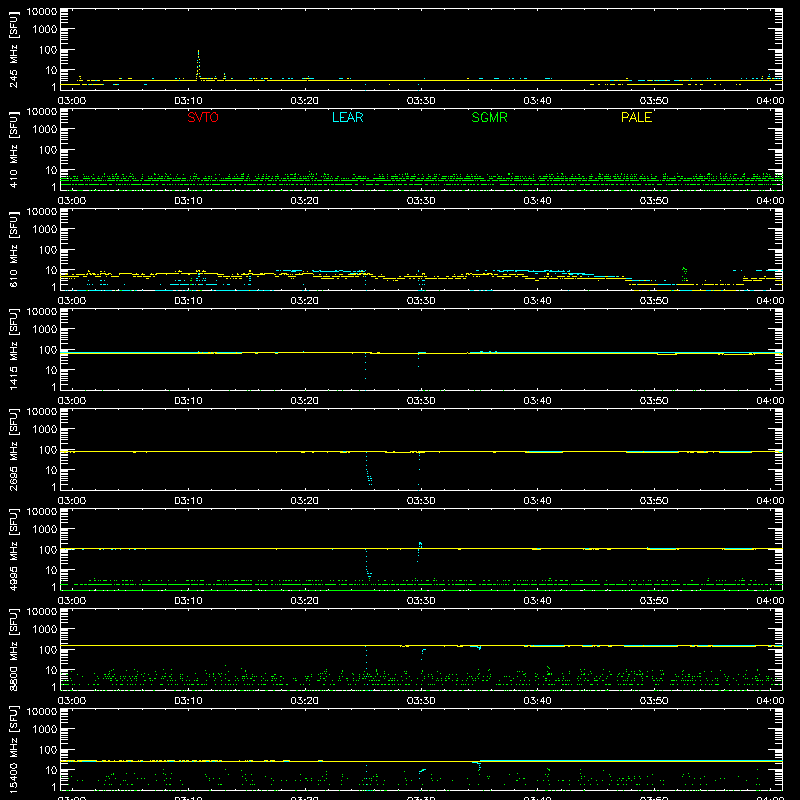
Task: Click the 10 tick label on 8800 MHz axis
Action: [51, 670]
